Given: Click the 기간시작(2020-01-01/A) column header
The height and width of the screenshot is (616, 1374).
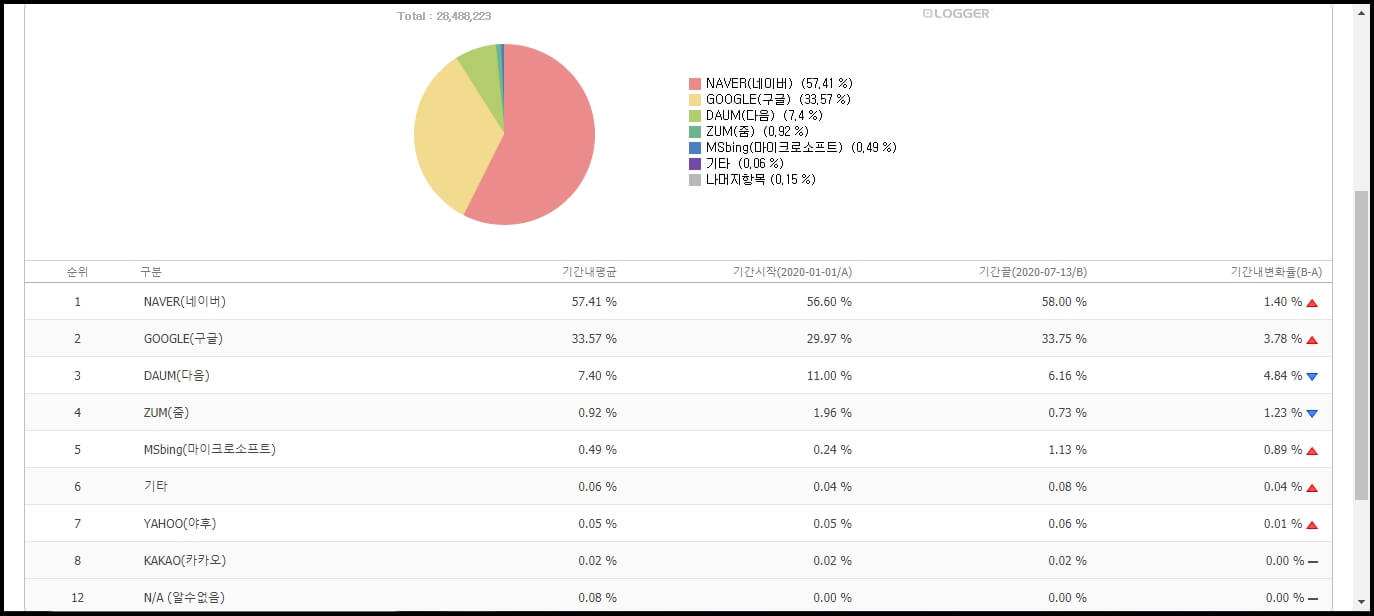Looking at the screenshot, I should coord(792,272).
